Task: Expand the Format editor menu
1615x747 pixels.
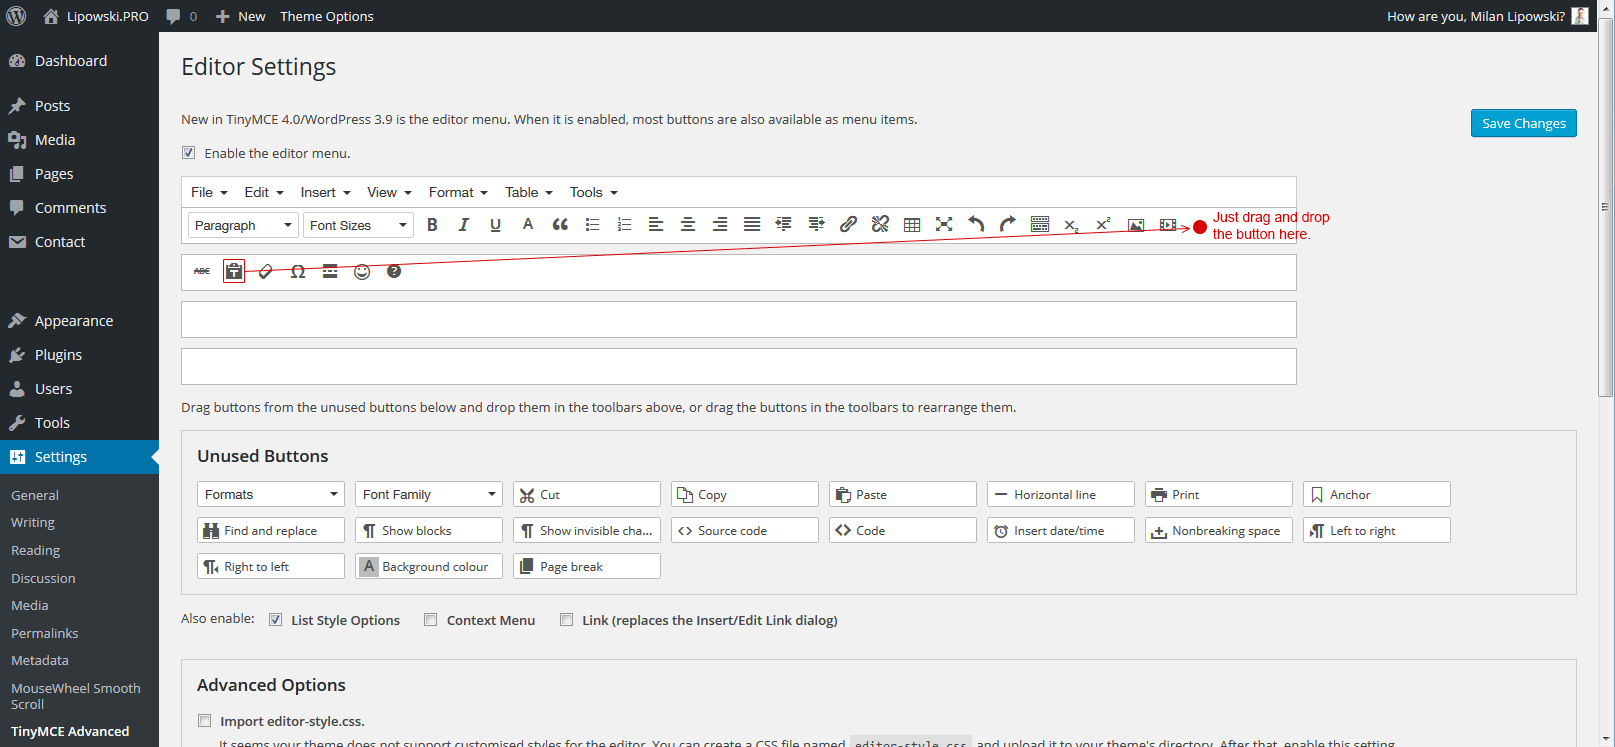Action: click(458, 192)
